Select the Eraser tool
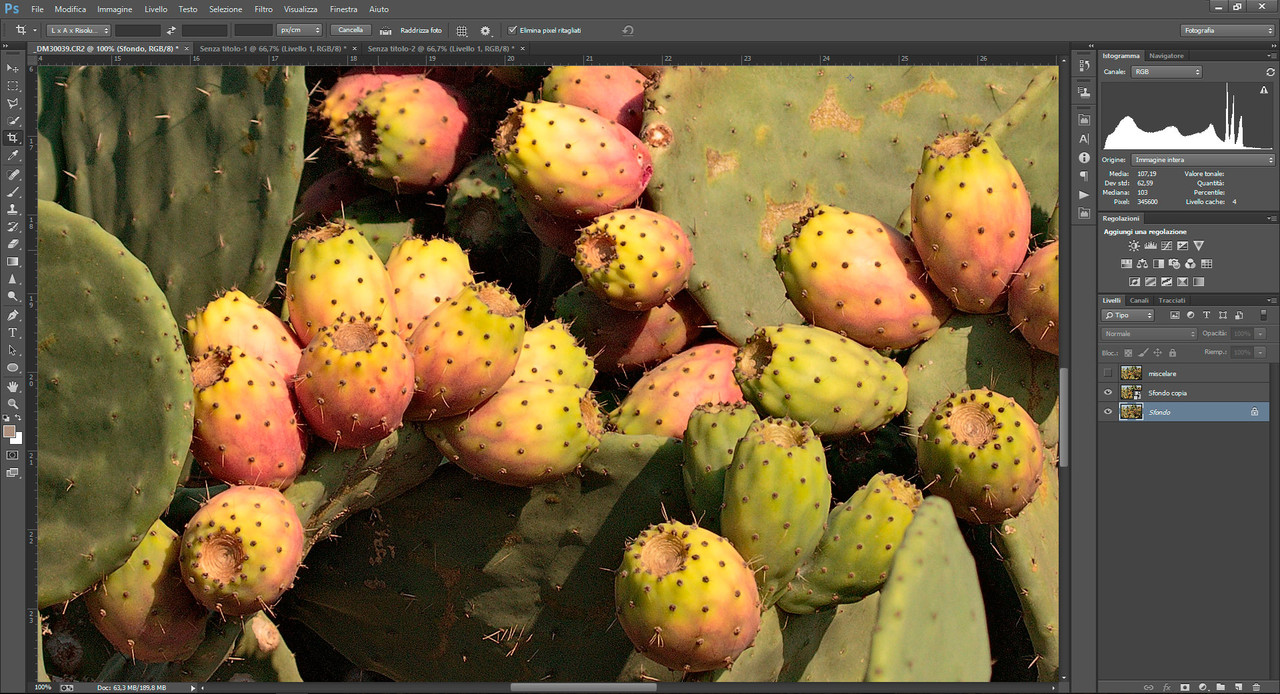 (x=13, y=244)
